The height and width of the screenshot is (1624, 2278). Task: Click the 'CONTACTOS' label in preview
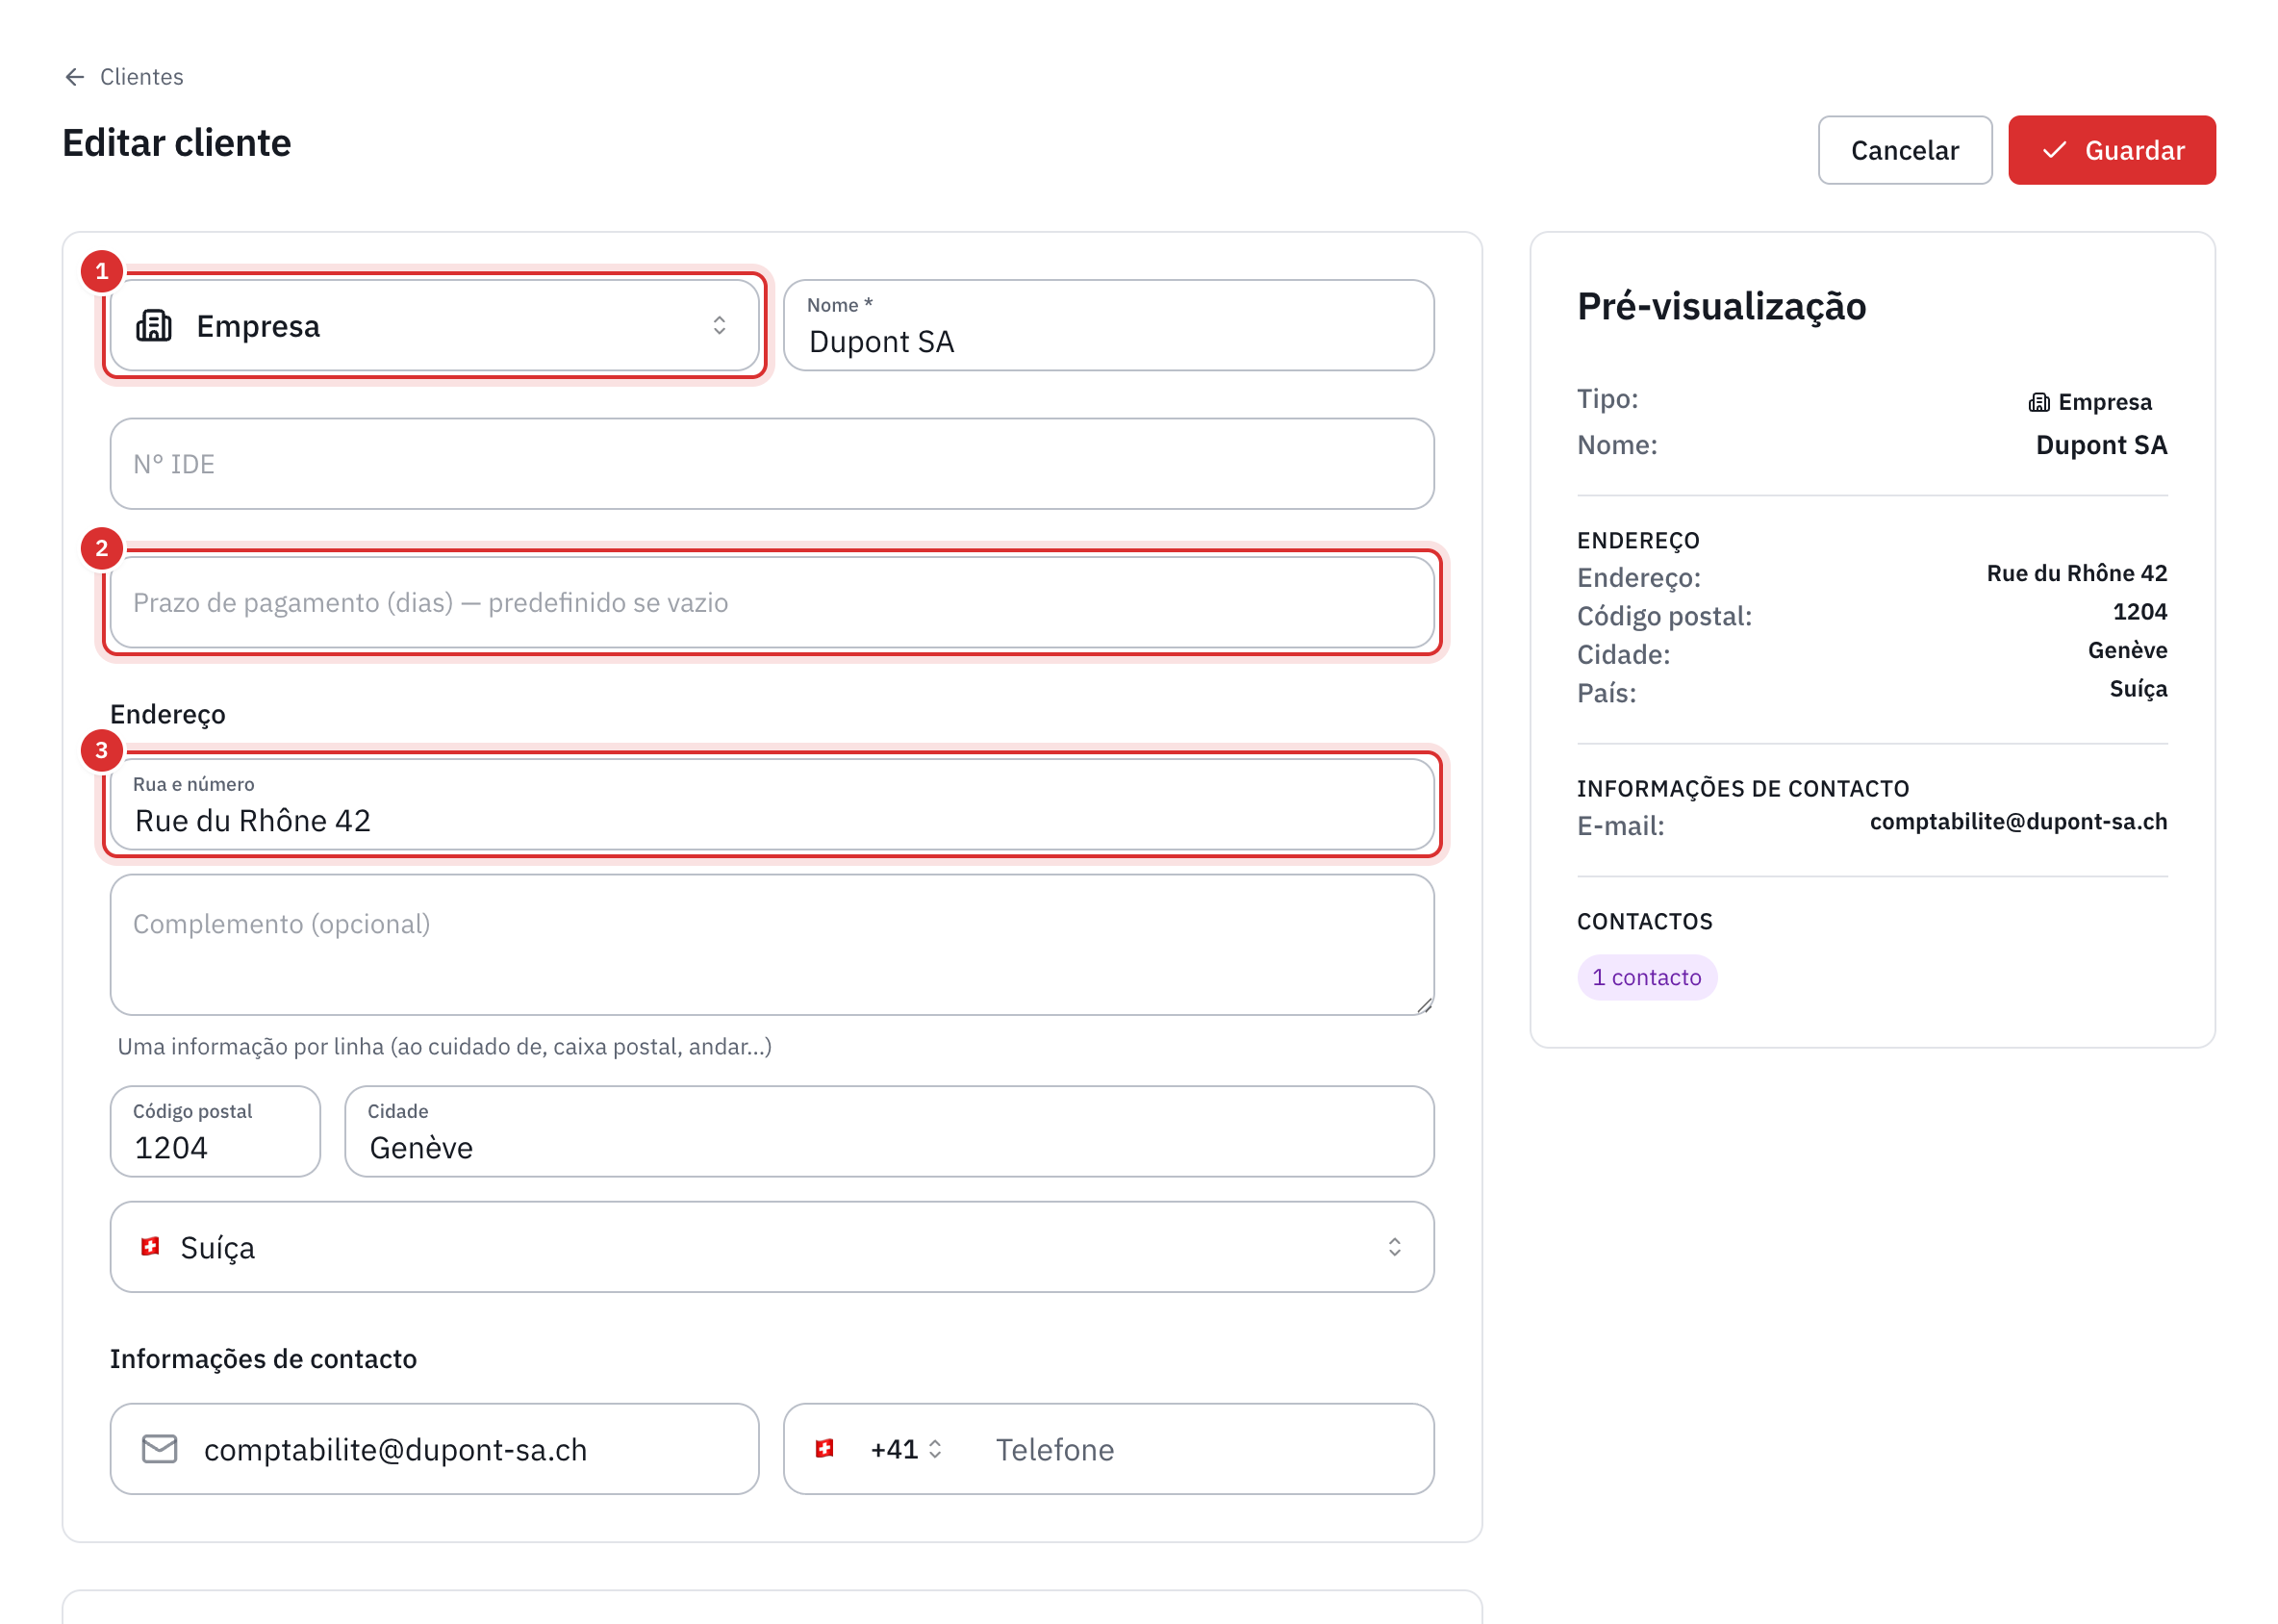(1644, 922)
